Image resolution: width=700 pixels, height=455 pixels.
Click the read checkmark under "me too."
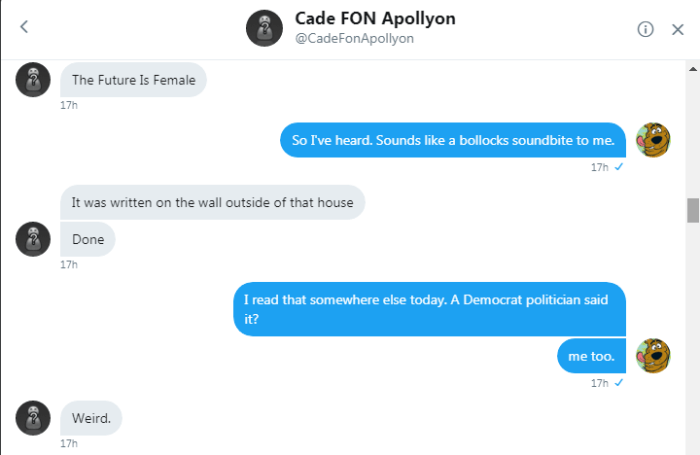tap(619, 382)
